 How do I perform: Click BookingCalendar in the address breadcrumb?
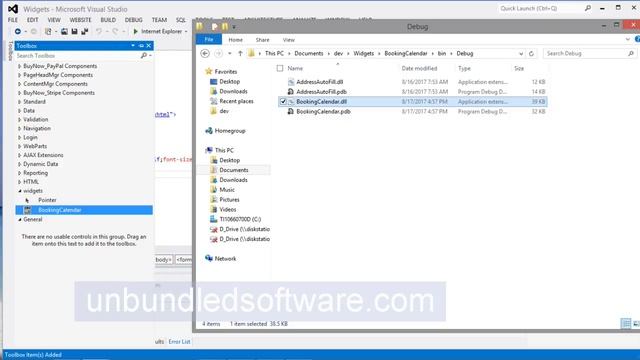coord(406,53)
